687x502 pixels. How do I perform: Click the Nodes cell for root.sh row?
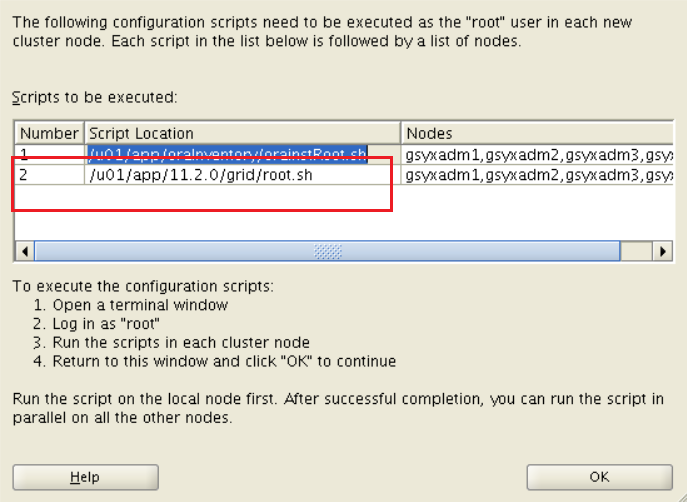537,175
